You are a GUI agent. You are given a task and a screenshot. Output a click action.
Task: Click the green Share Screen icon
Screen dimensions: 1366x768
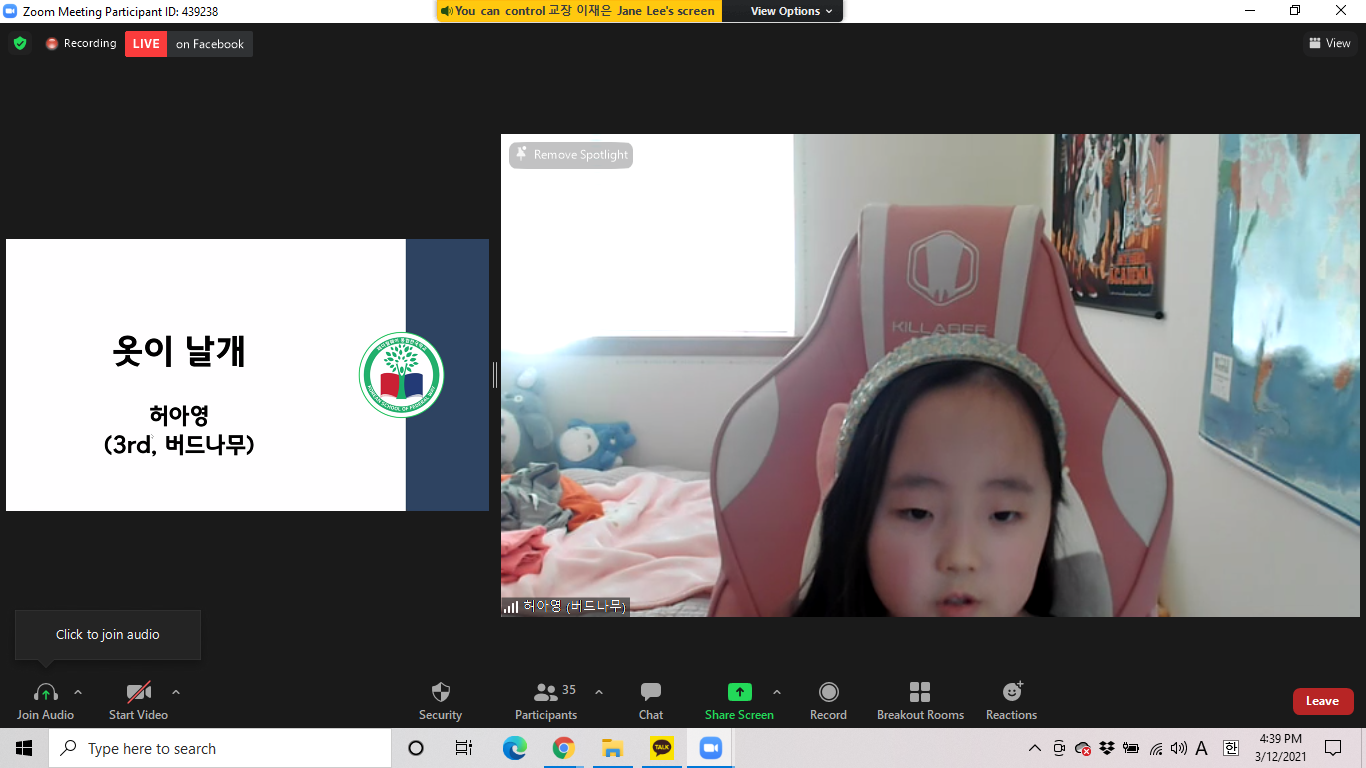click(739, 692)
